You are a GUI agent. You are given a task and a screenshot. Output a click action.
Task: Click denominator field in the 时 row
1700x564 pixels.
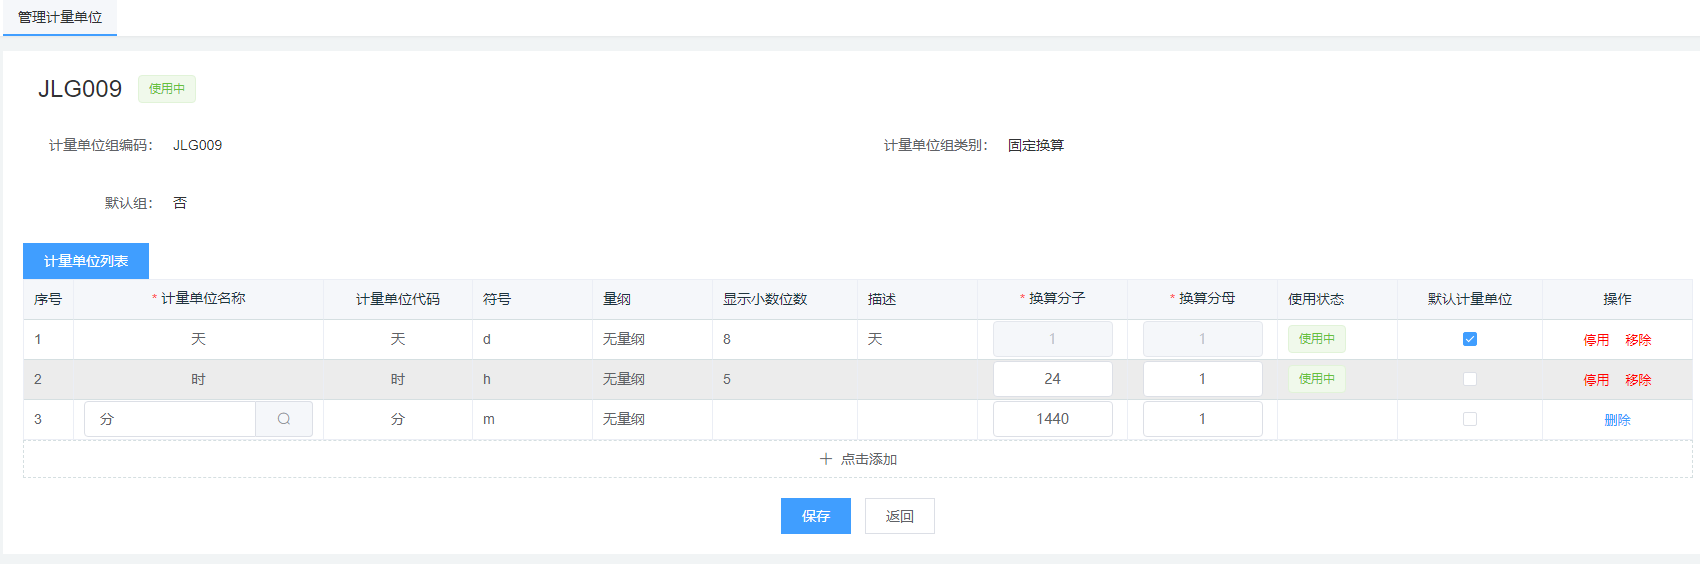coord(1202,379)
